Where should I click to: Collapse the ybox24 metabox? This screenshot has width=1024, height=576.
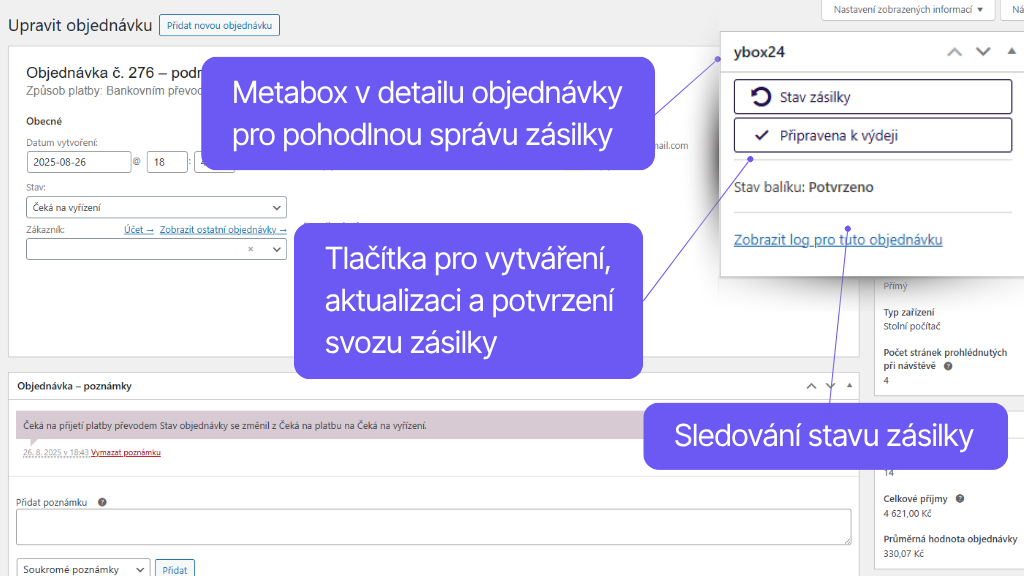[1009, 50]
